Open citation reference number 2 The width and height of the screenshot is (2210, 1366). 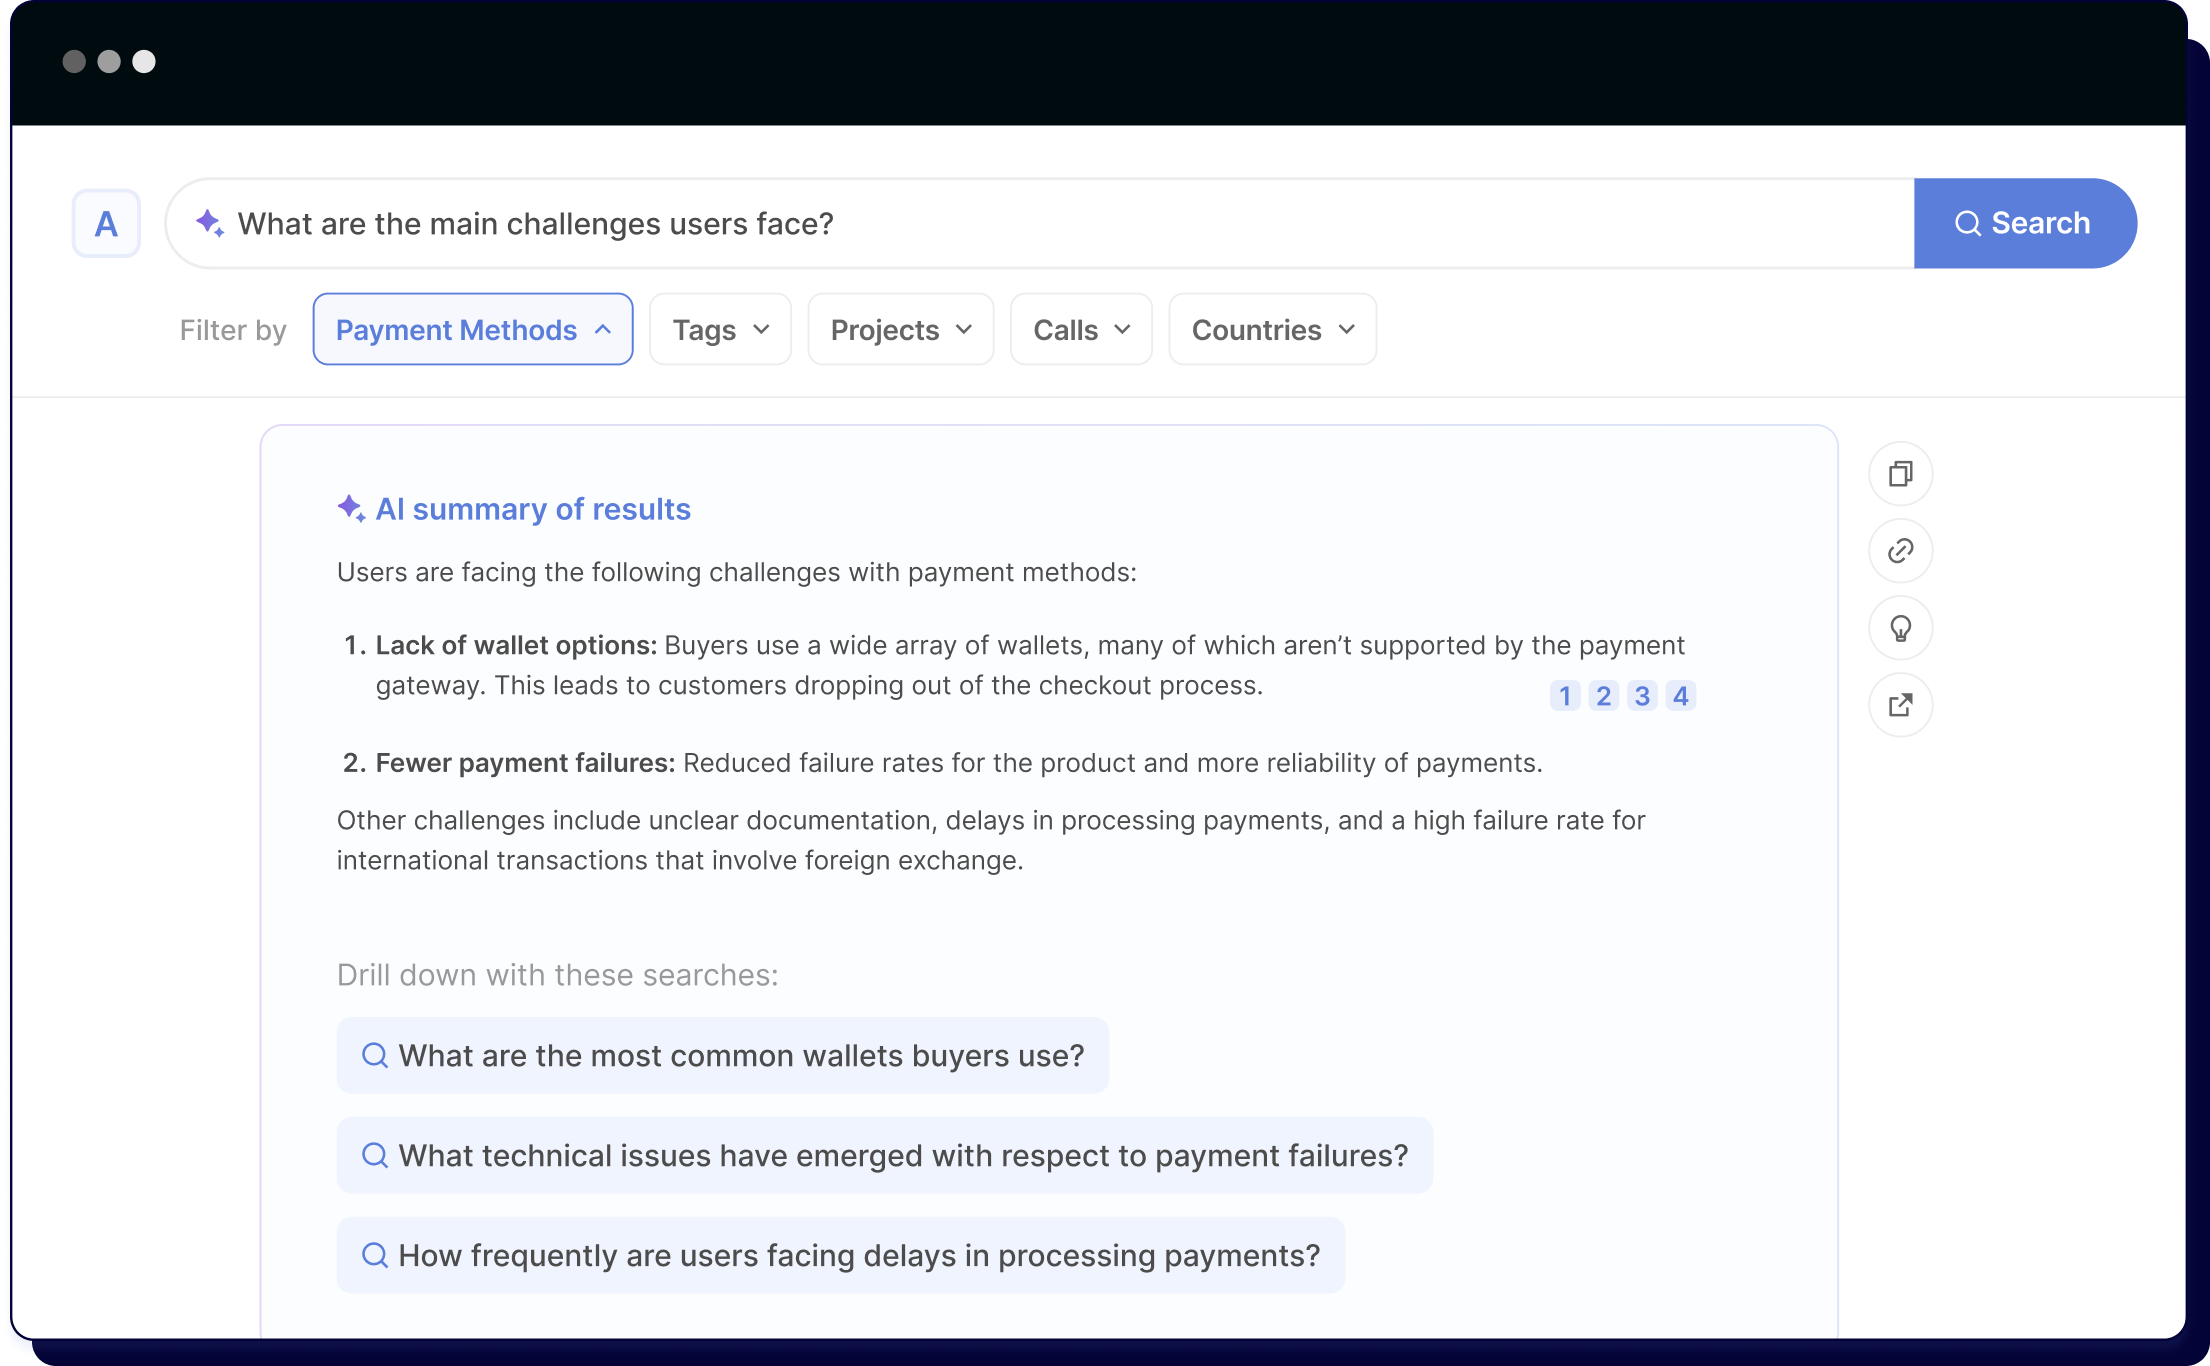pyautogui.click(x=1604, y=696)
